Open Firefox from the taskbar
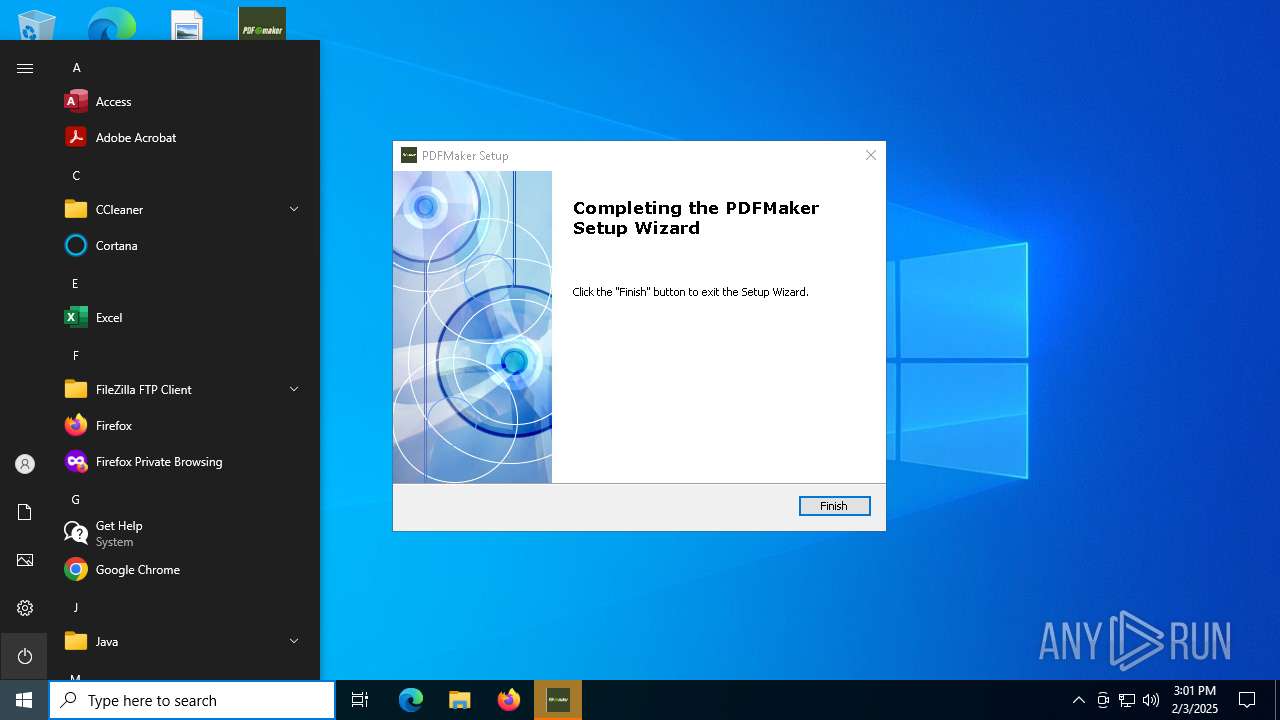The image size is (1280, 720). point(509,700)
